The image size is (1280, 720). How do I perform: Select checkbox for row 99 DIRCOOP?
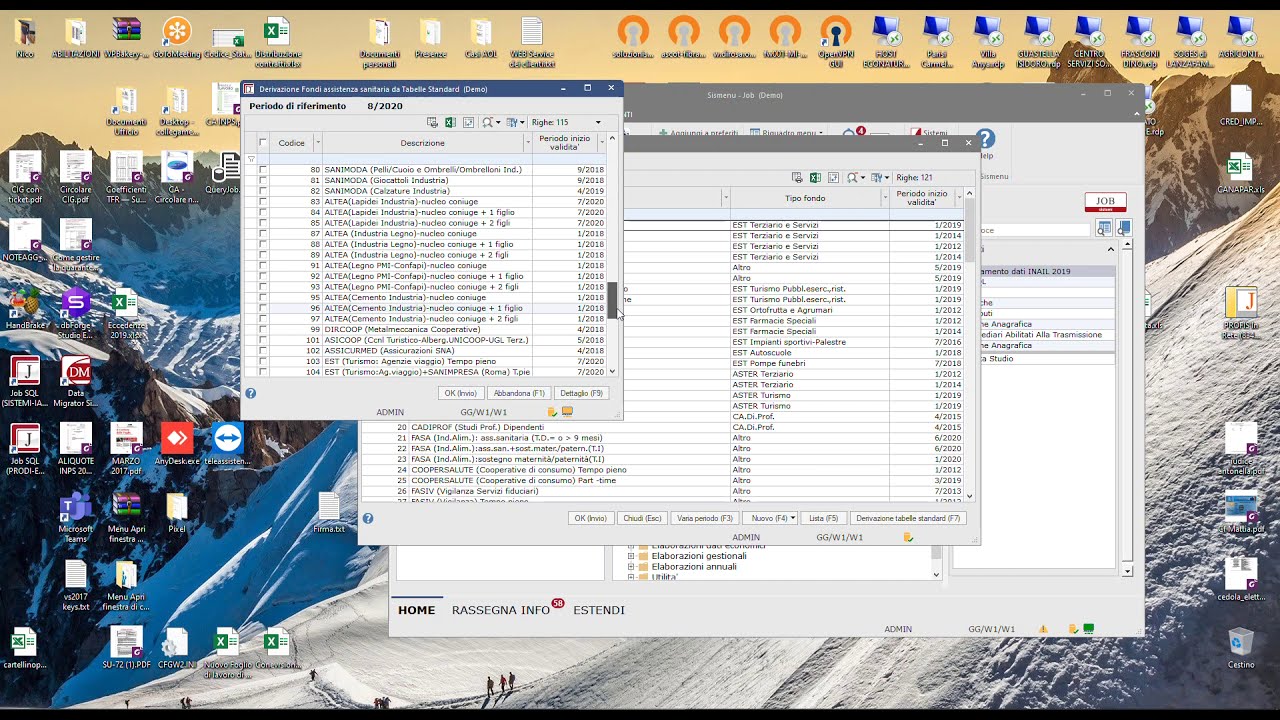(263, 329)
